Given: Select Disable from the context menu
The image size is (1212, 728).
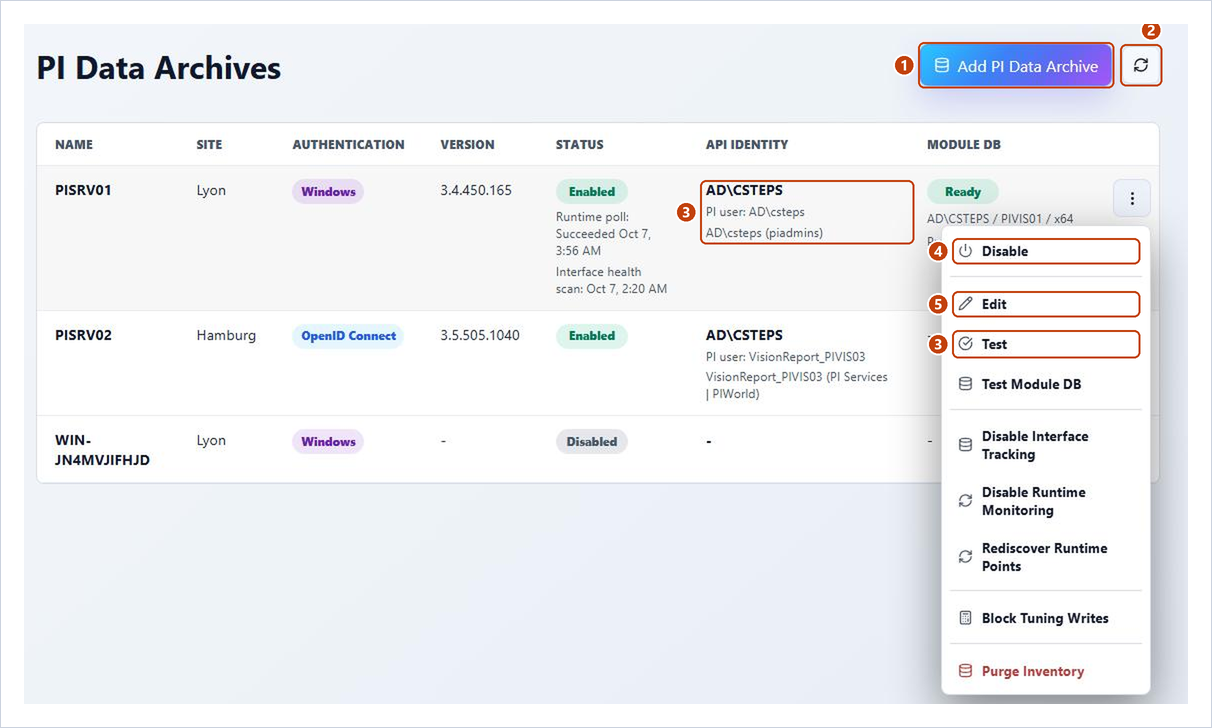Looking at the screenshot, I should click(x=1046, y=251).
